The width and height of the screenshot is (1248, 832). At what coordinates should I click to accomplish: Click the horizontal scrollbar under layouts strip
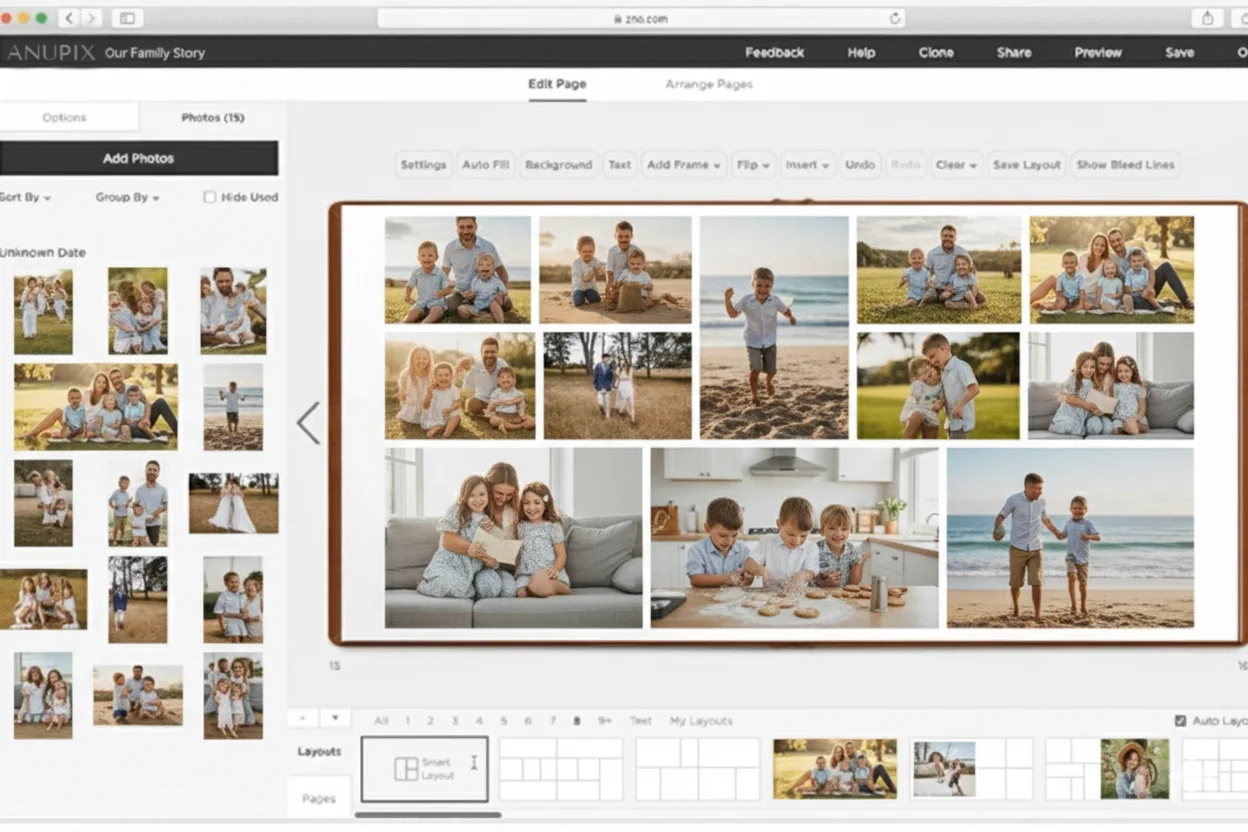[x=428, y=814]
